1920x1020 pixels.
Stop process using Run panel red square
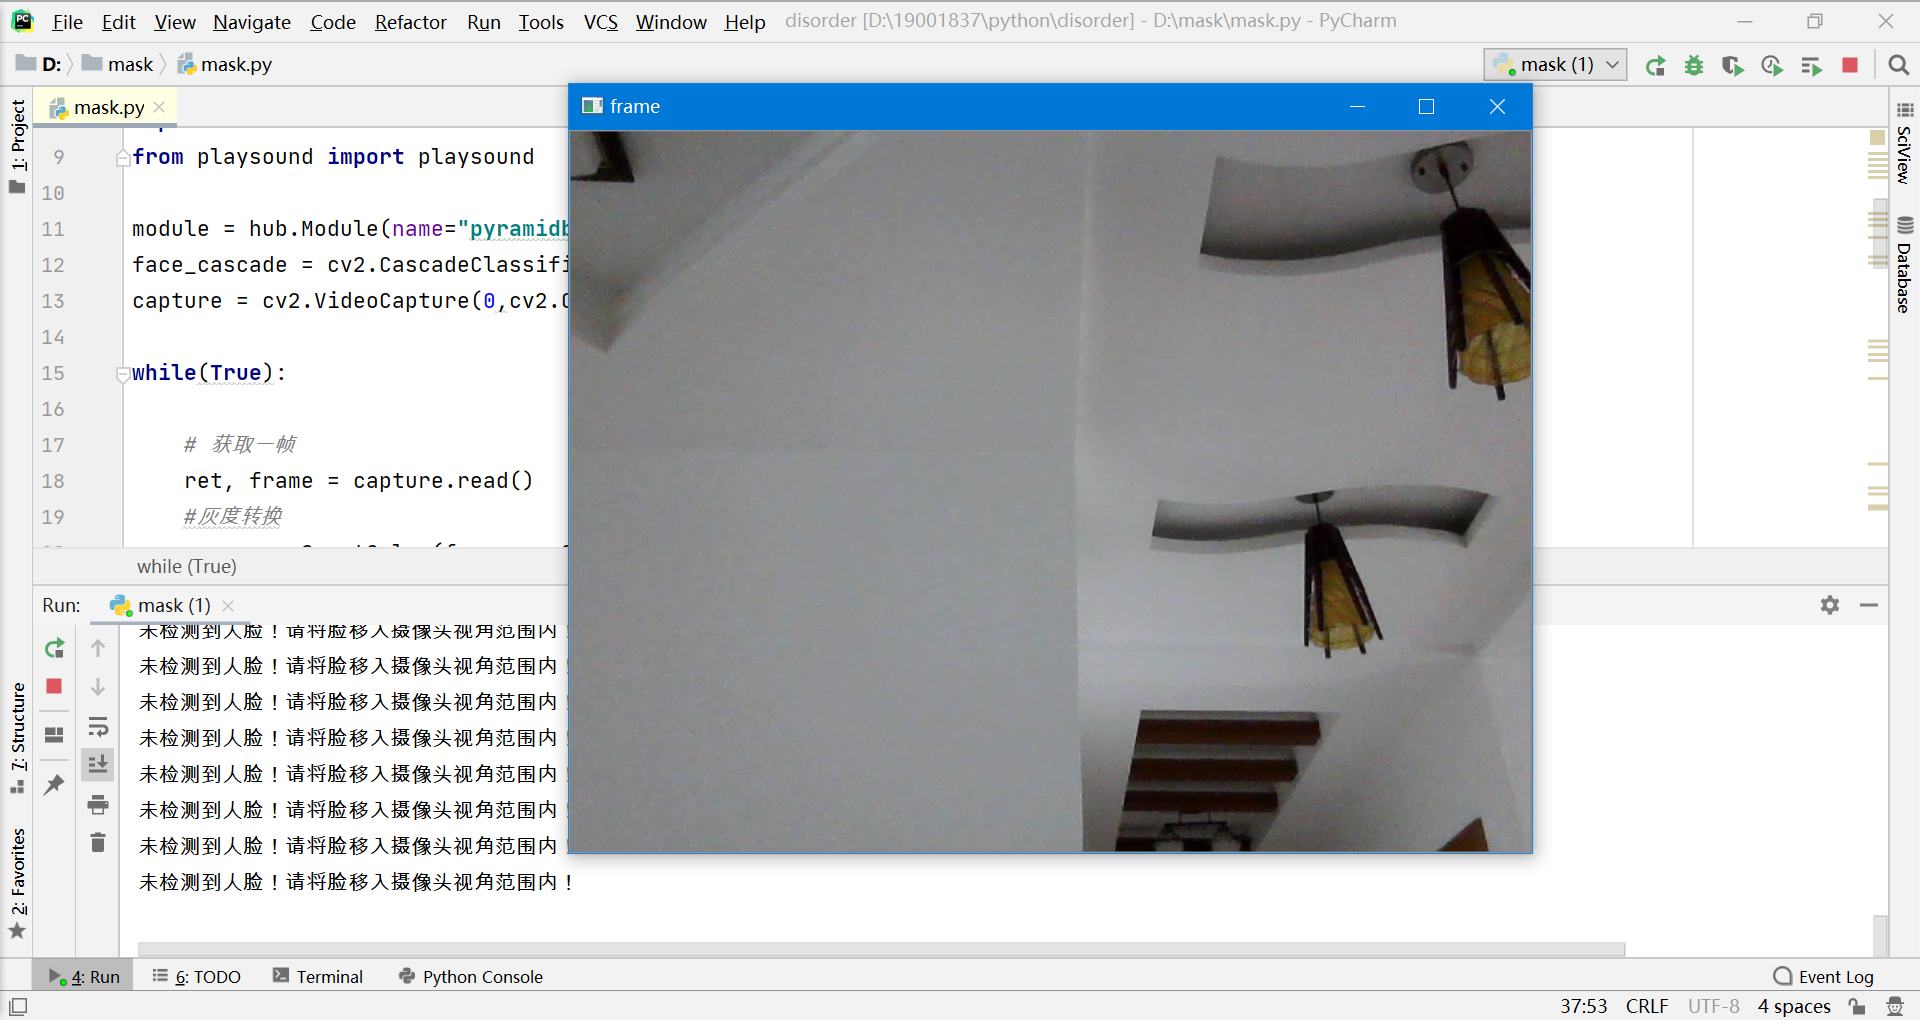(54, 686)
